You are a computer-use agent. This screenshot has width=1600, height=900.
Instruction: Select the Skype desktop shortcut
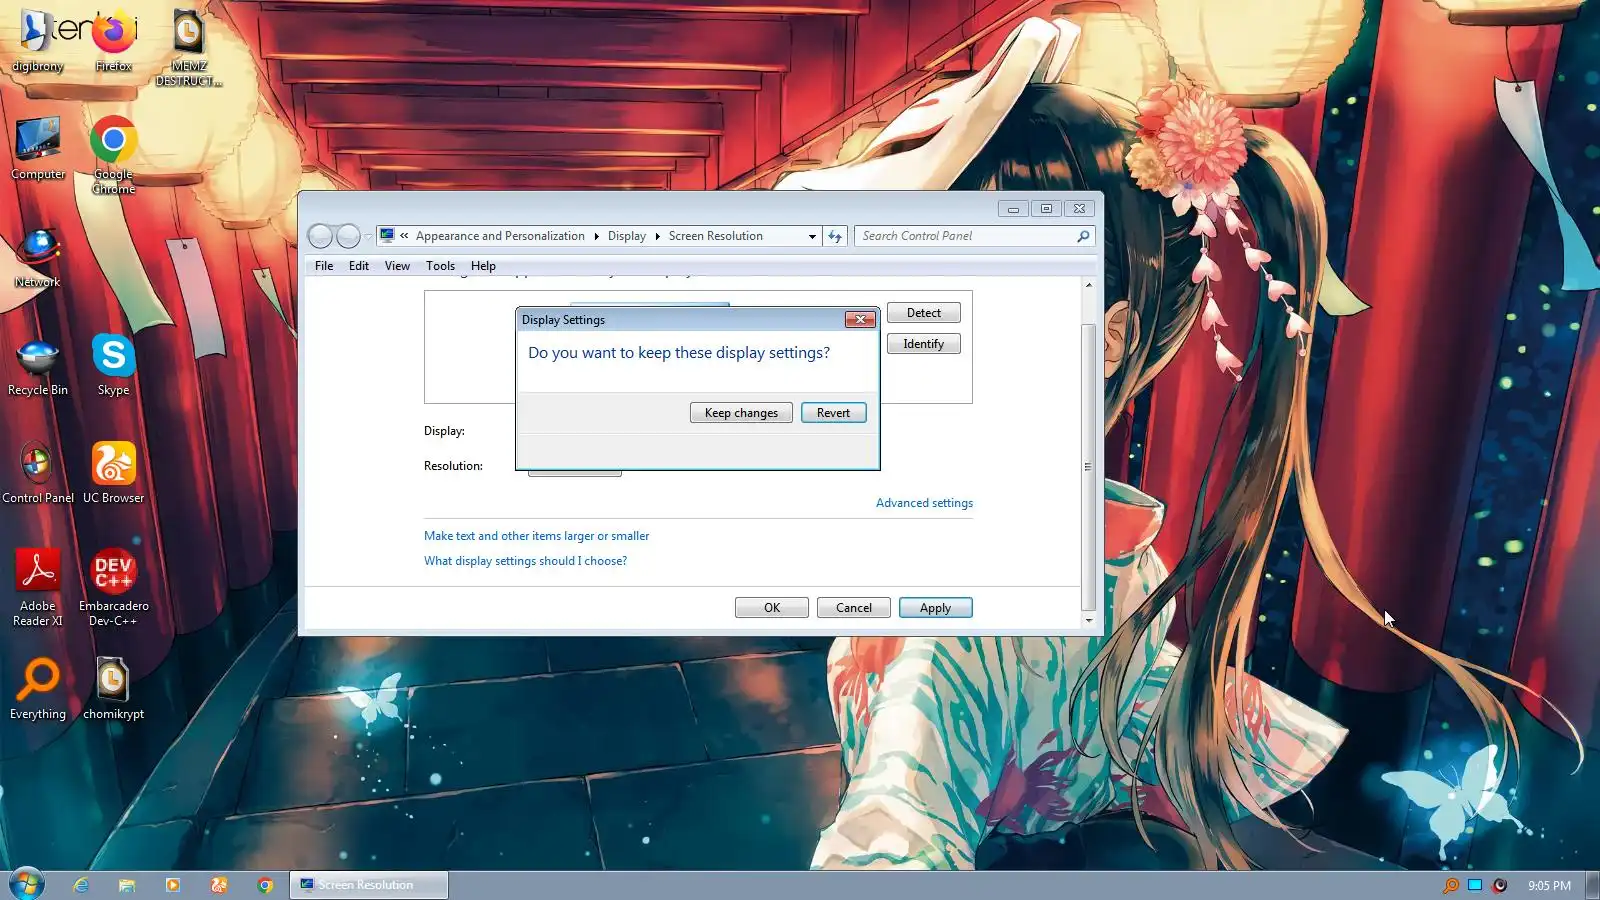[113, 366]
